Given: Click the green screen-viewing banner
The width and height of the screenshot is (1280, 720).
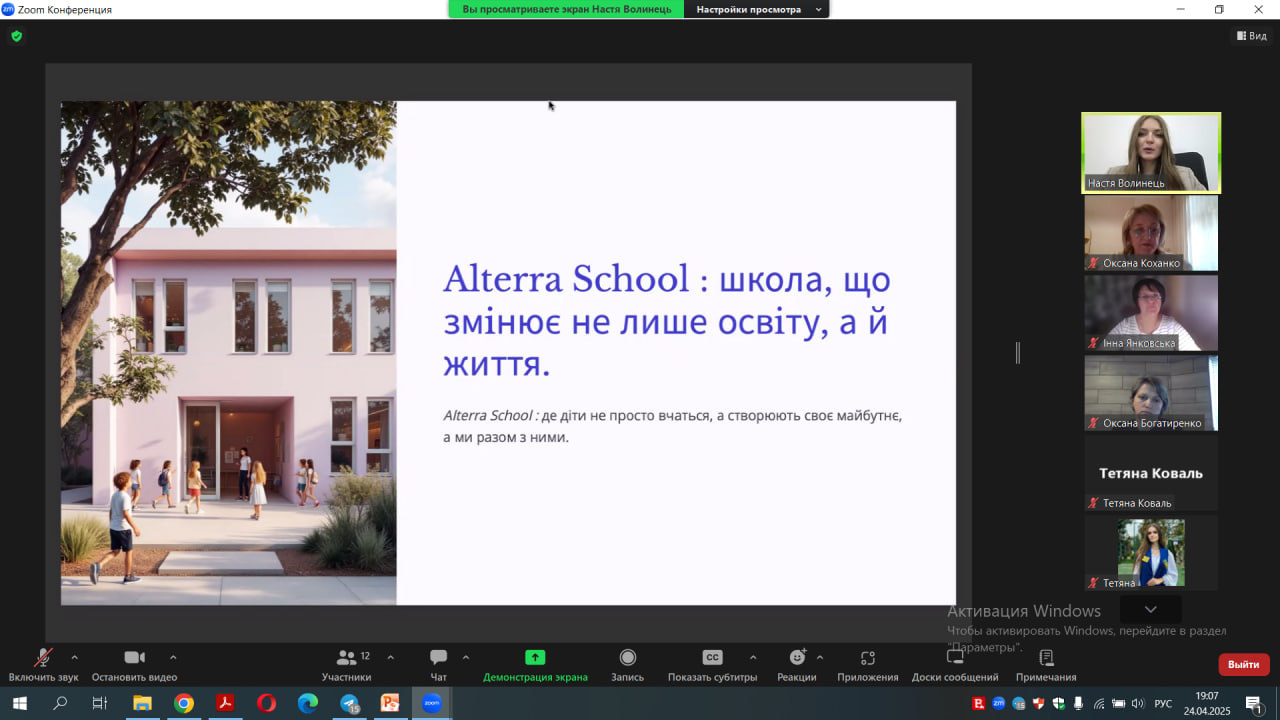Looking at the screenshot, I should pos(566,9).
